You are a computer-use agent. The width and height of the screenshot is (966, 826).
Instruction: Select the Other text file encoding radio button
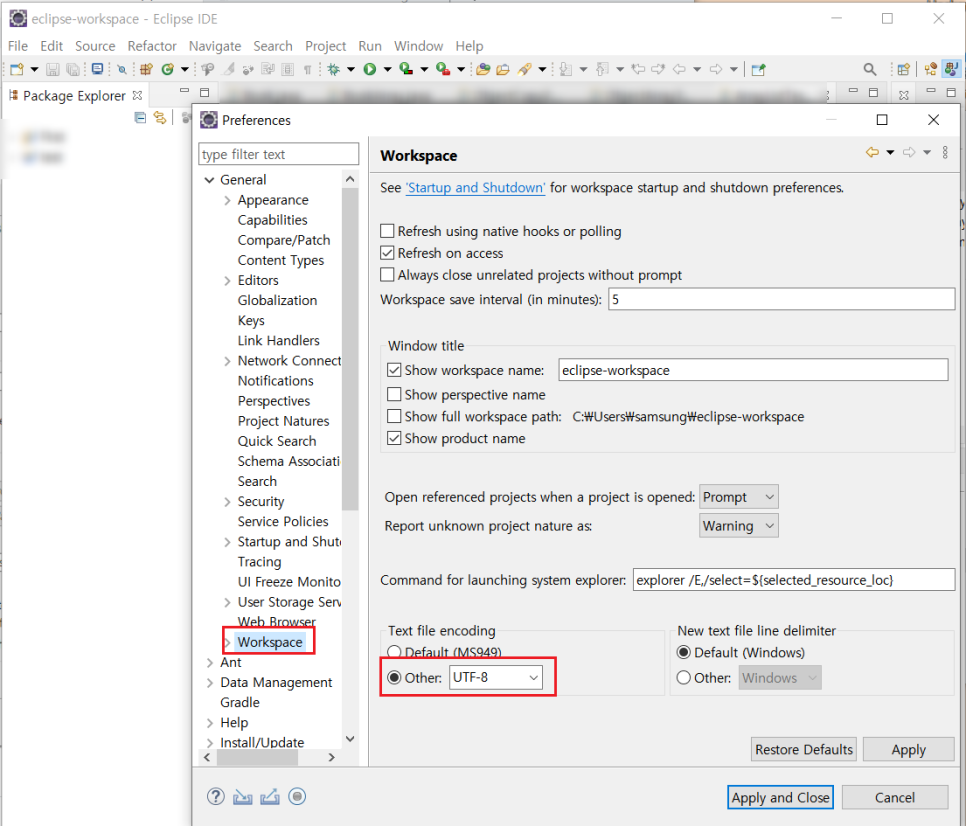pos(394,678)
